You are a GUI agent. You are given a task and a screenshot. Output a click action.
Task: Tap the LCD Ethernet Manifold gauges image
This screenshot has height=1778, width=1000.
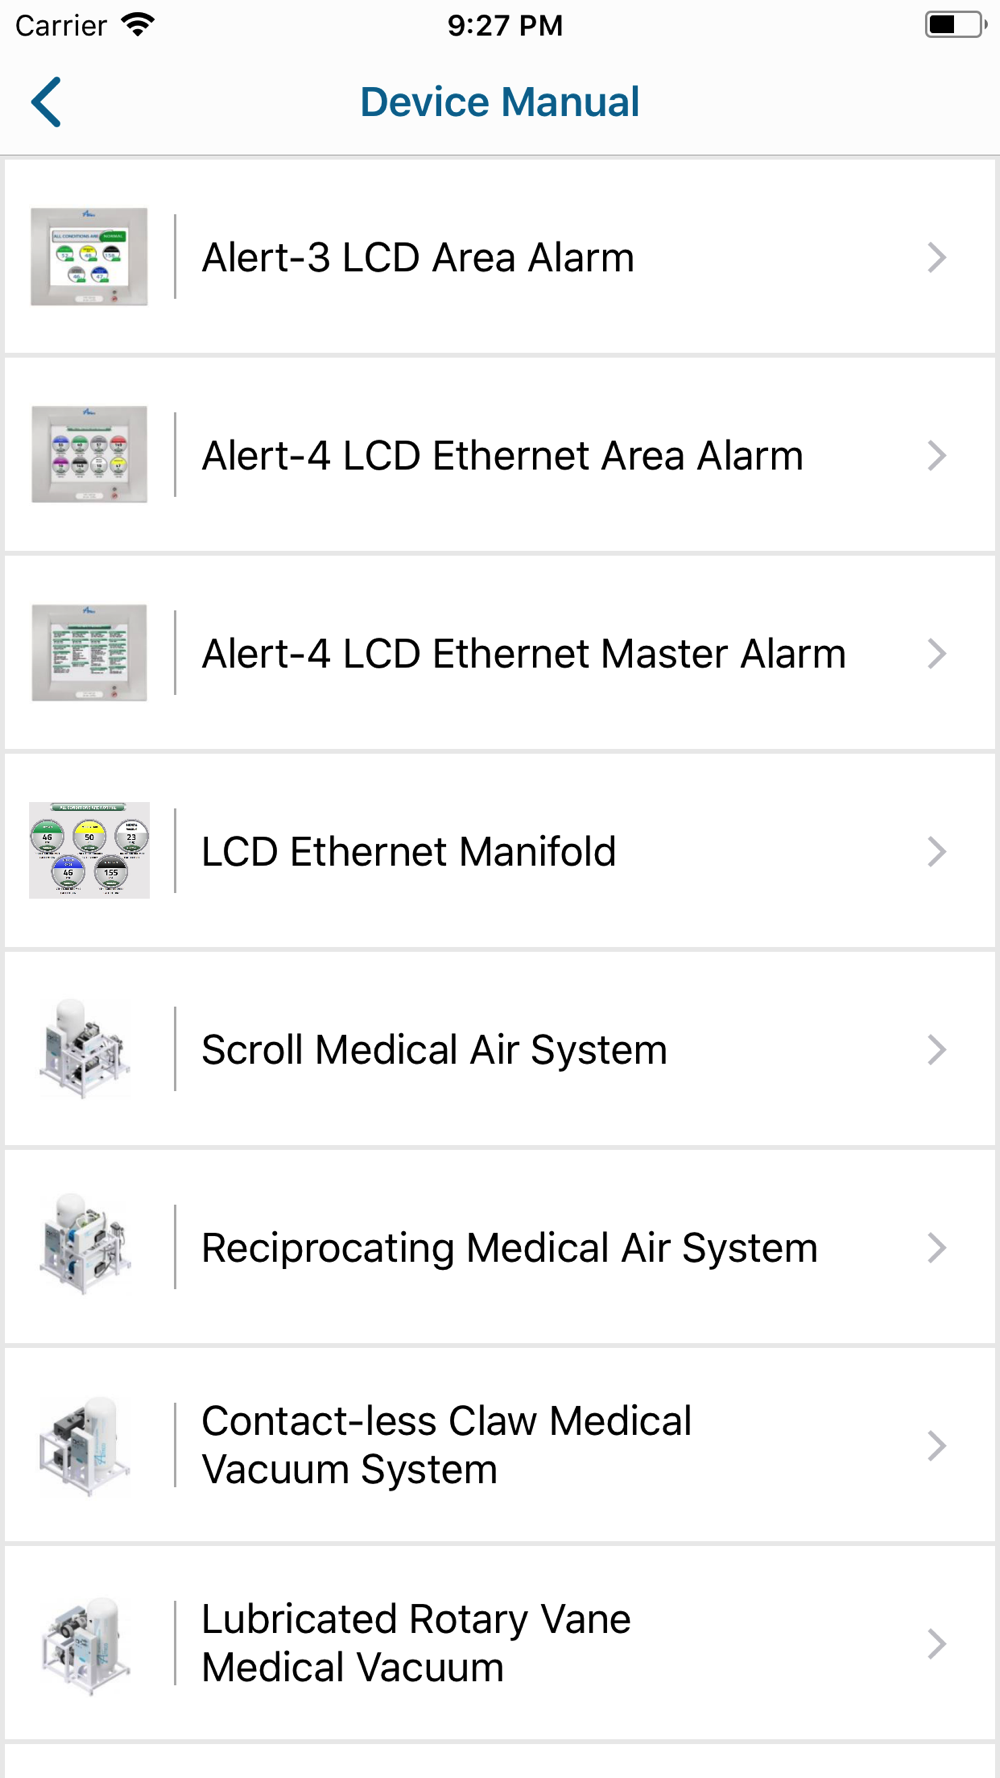point(89,851)
